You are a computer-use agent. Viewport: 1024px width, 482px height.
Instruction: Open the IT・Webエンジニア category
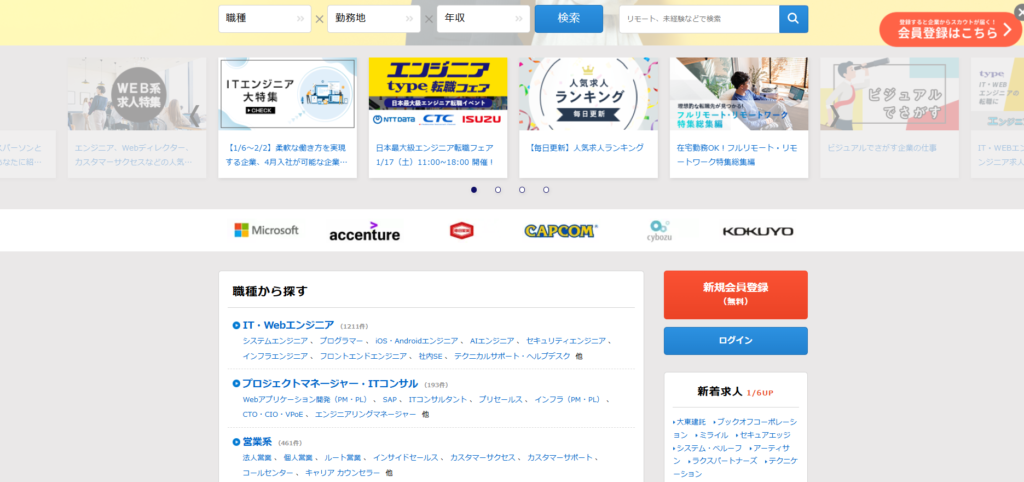coord(288,325)
